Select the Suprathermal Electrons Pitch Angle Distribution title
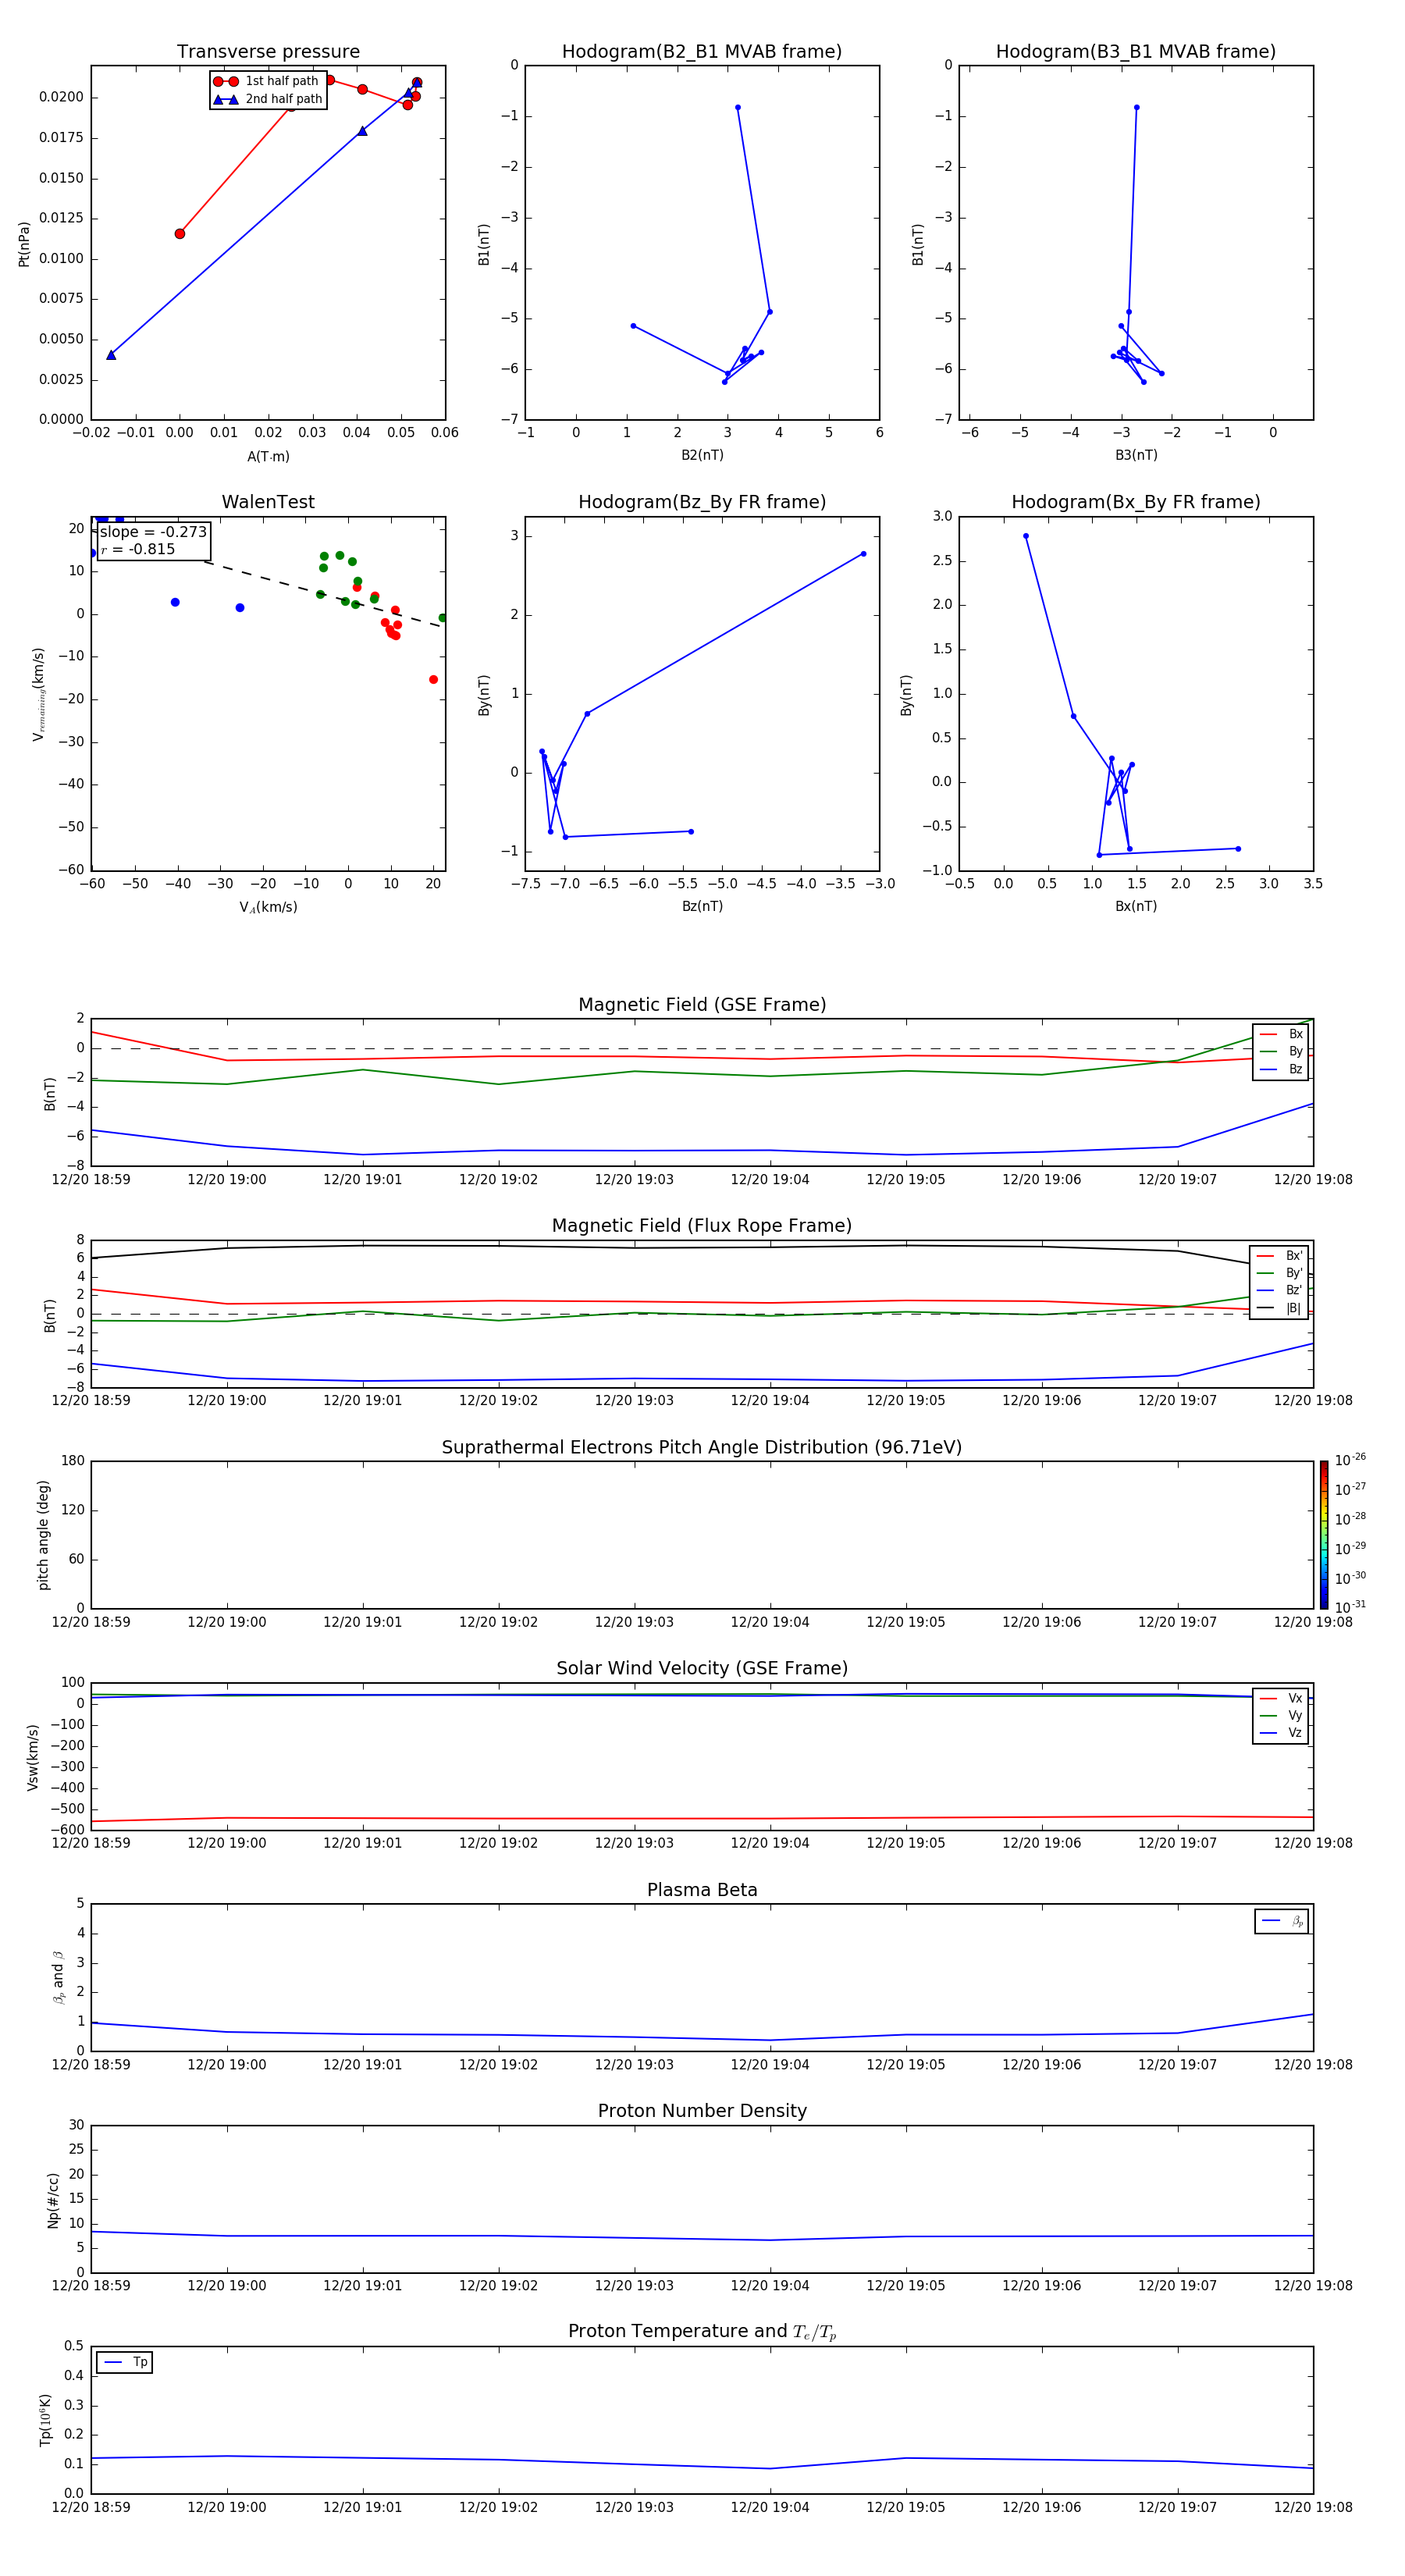This screenshot has height=2576, width=1405. click(x=702, y=1447)
